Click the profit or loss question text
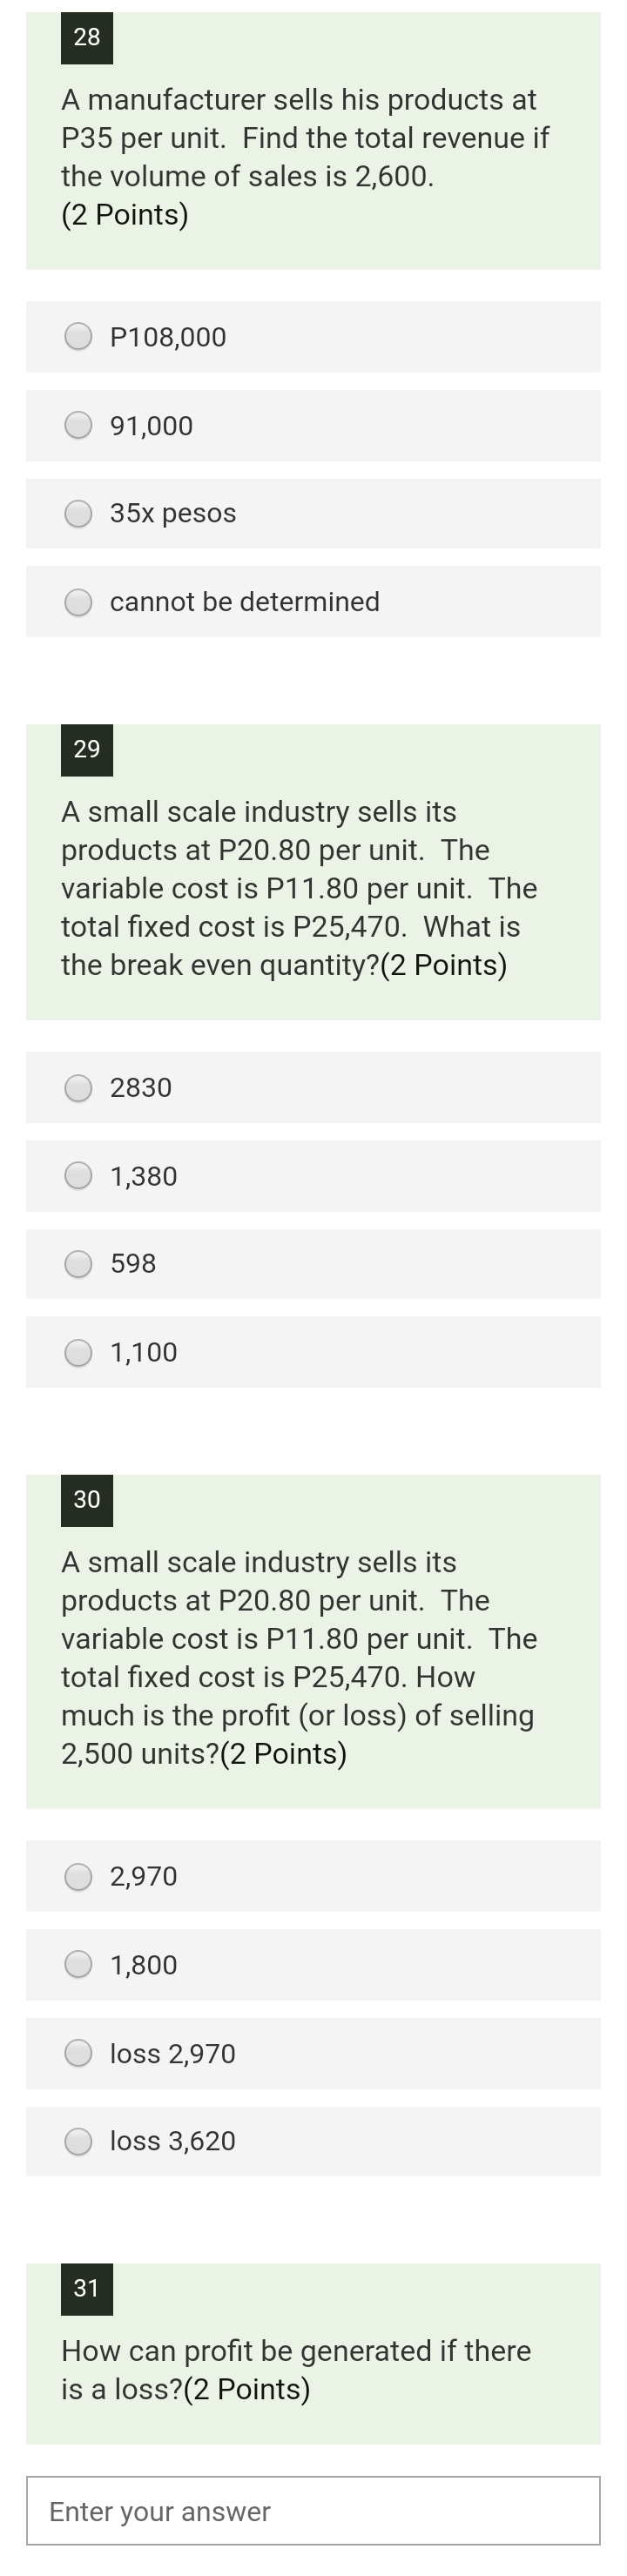Image resolution: width=627 pixels, height=2576 pixels. (300, 1640)
